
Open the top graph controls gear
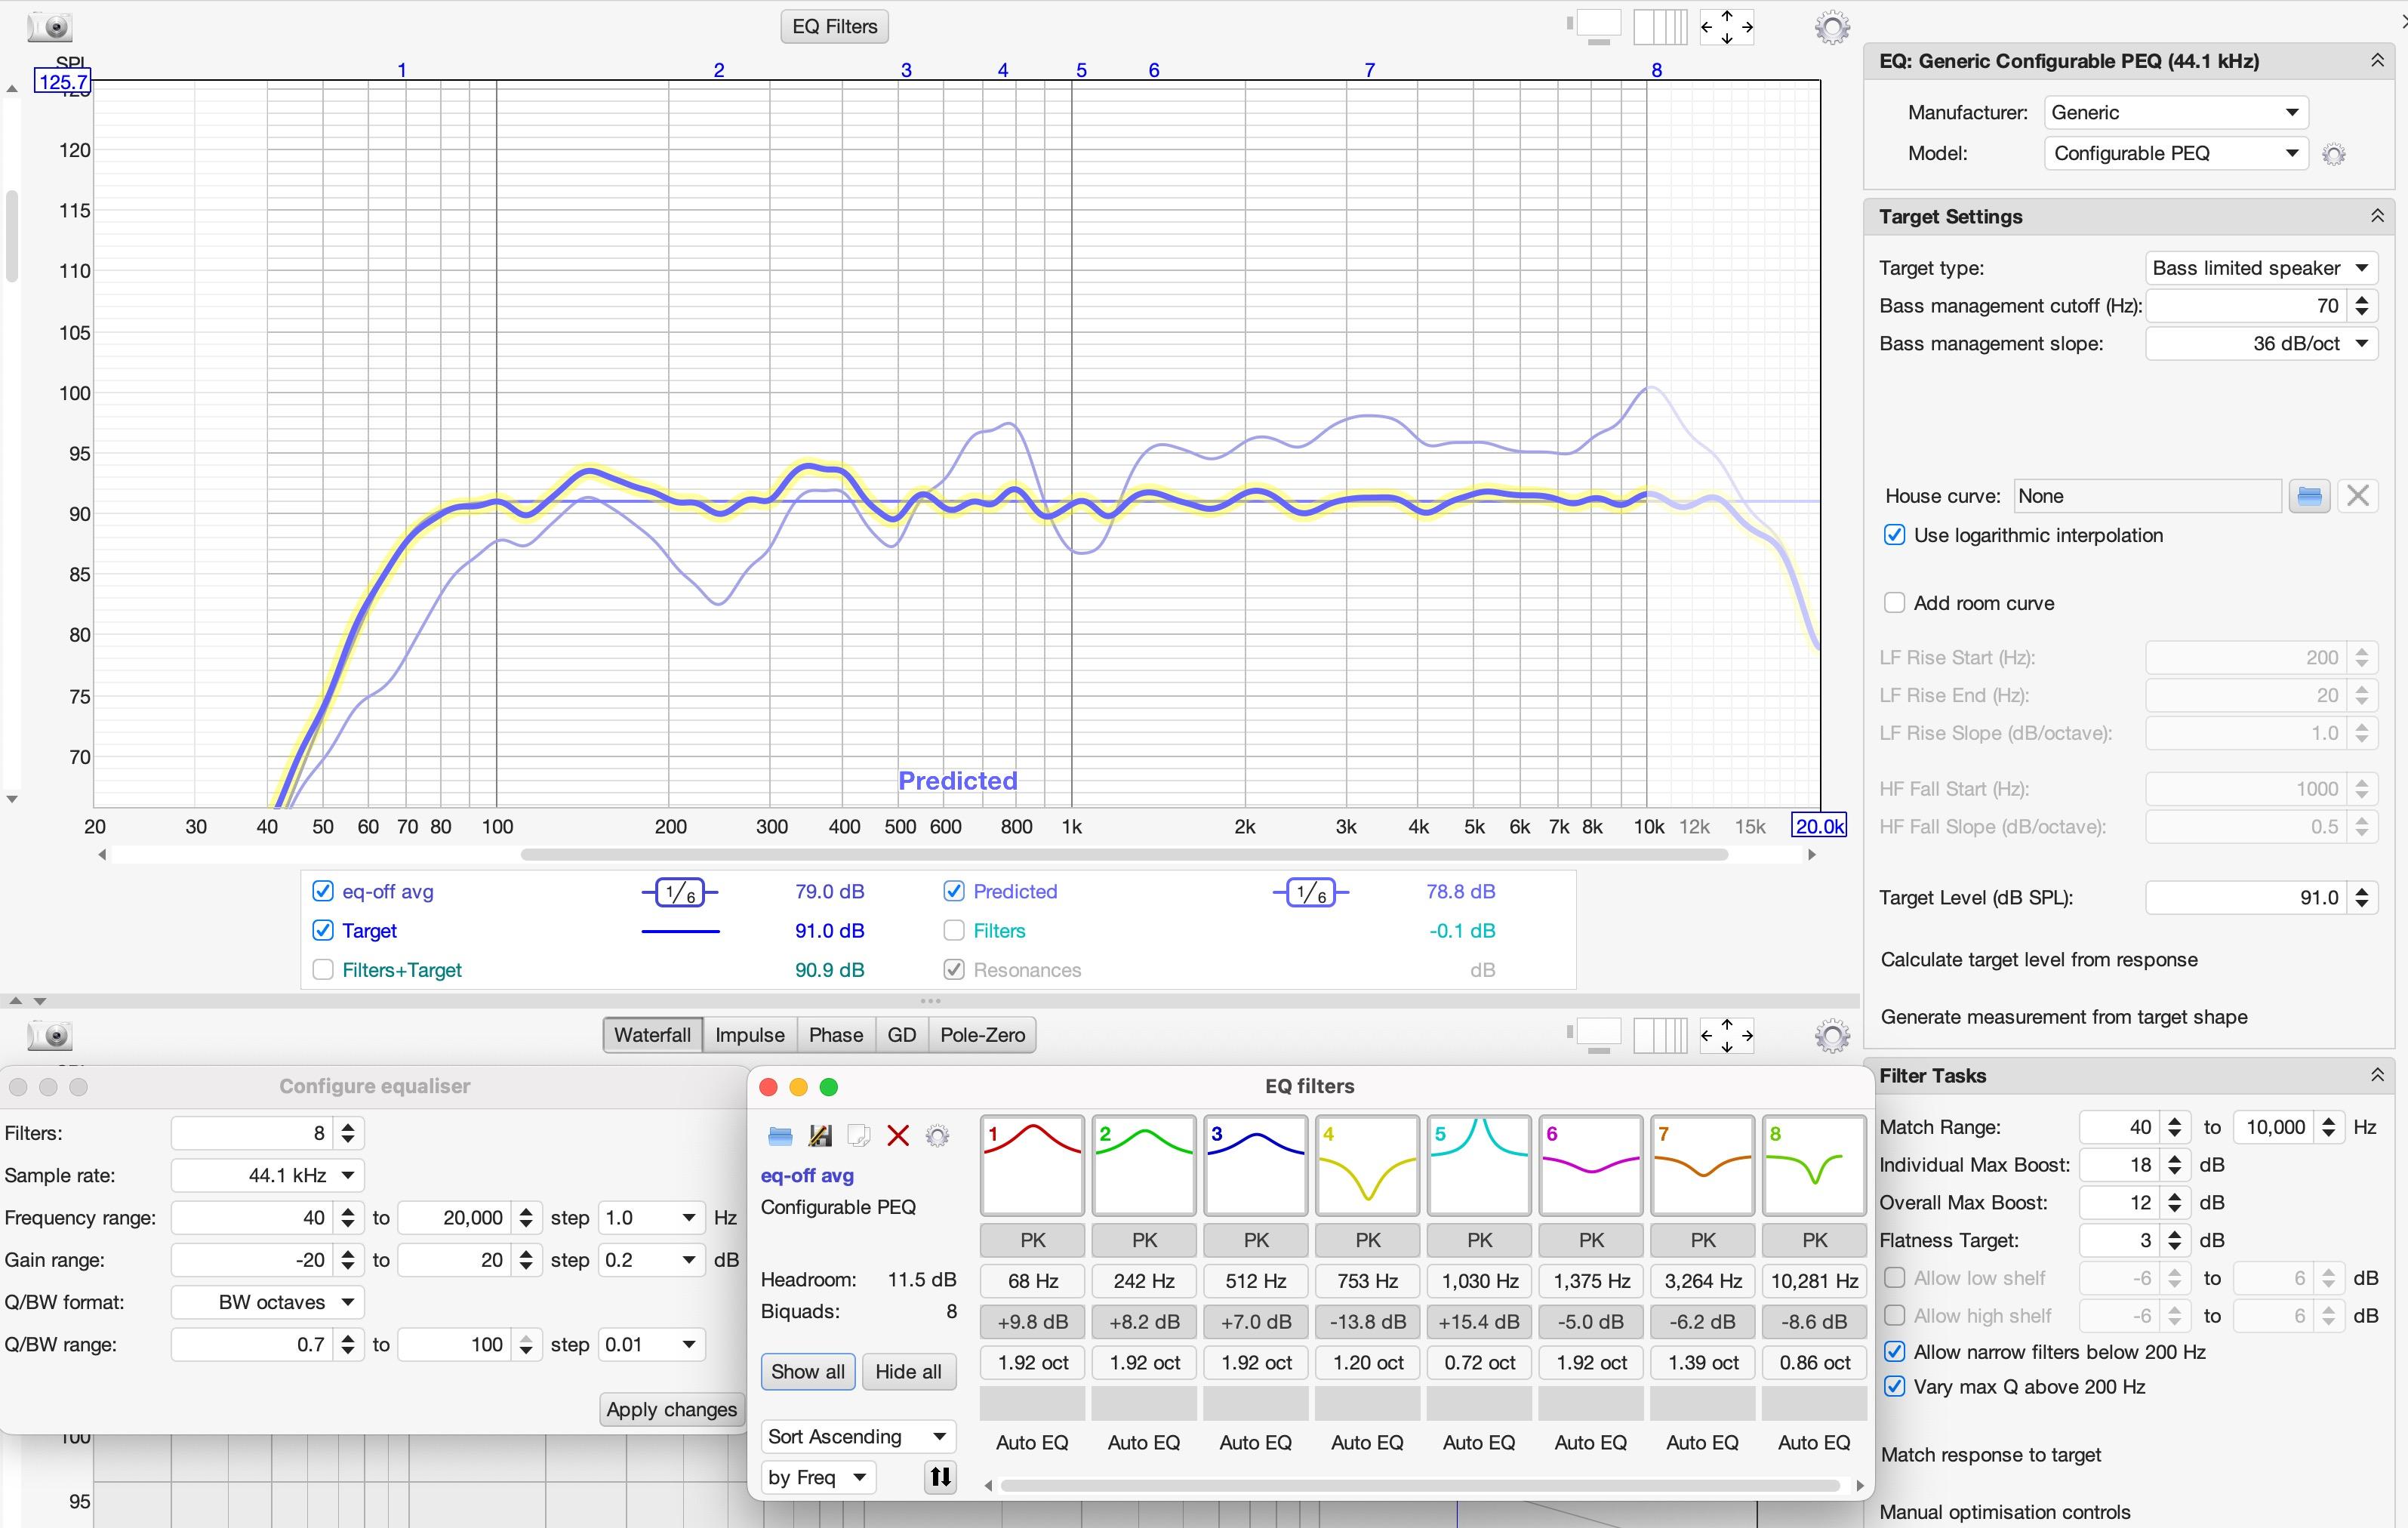click(x=1832, y=27)
